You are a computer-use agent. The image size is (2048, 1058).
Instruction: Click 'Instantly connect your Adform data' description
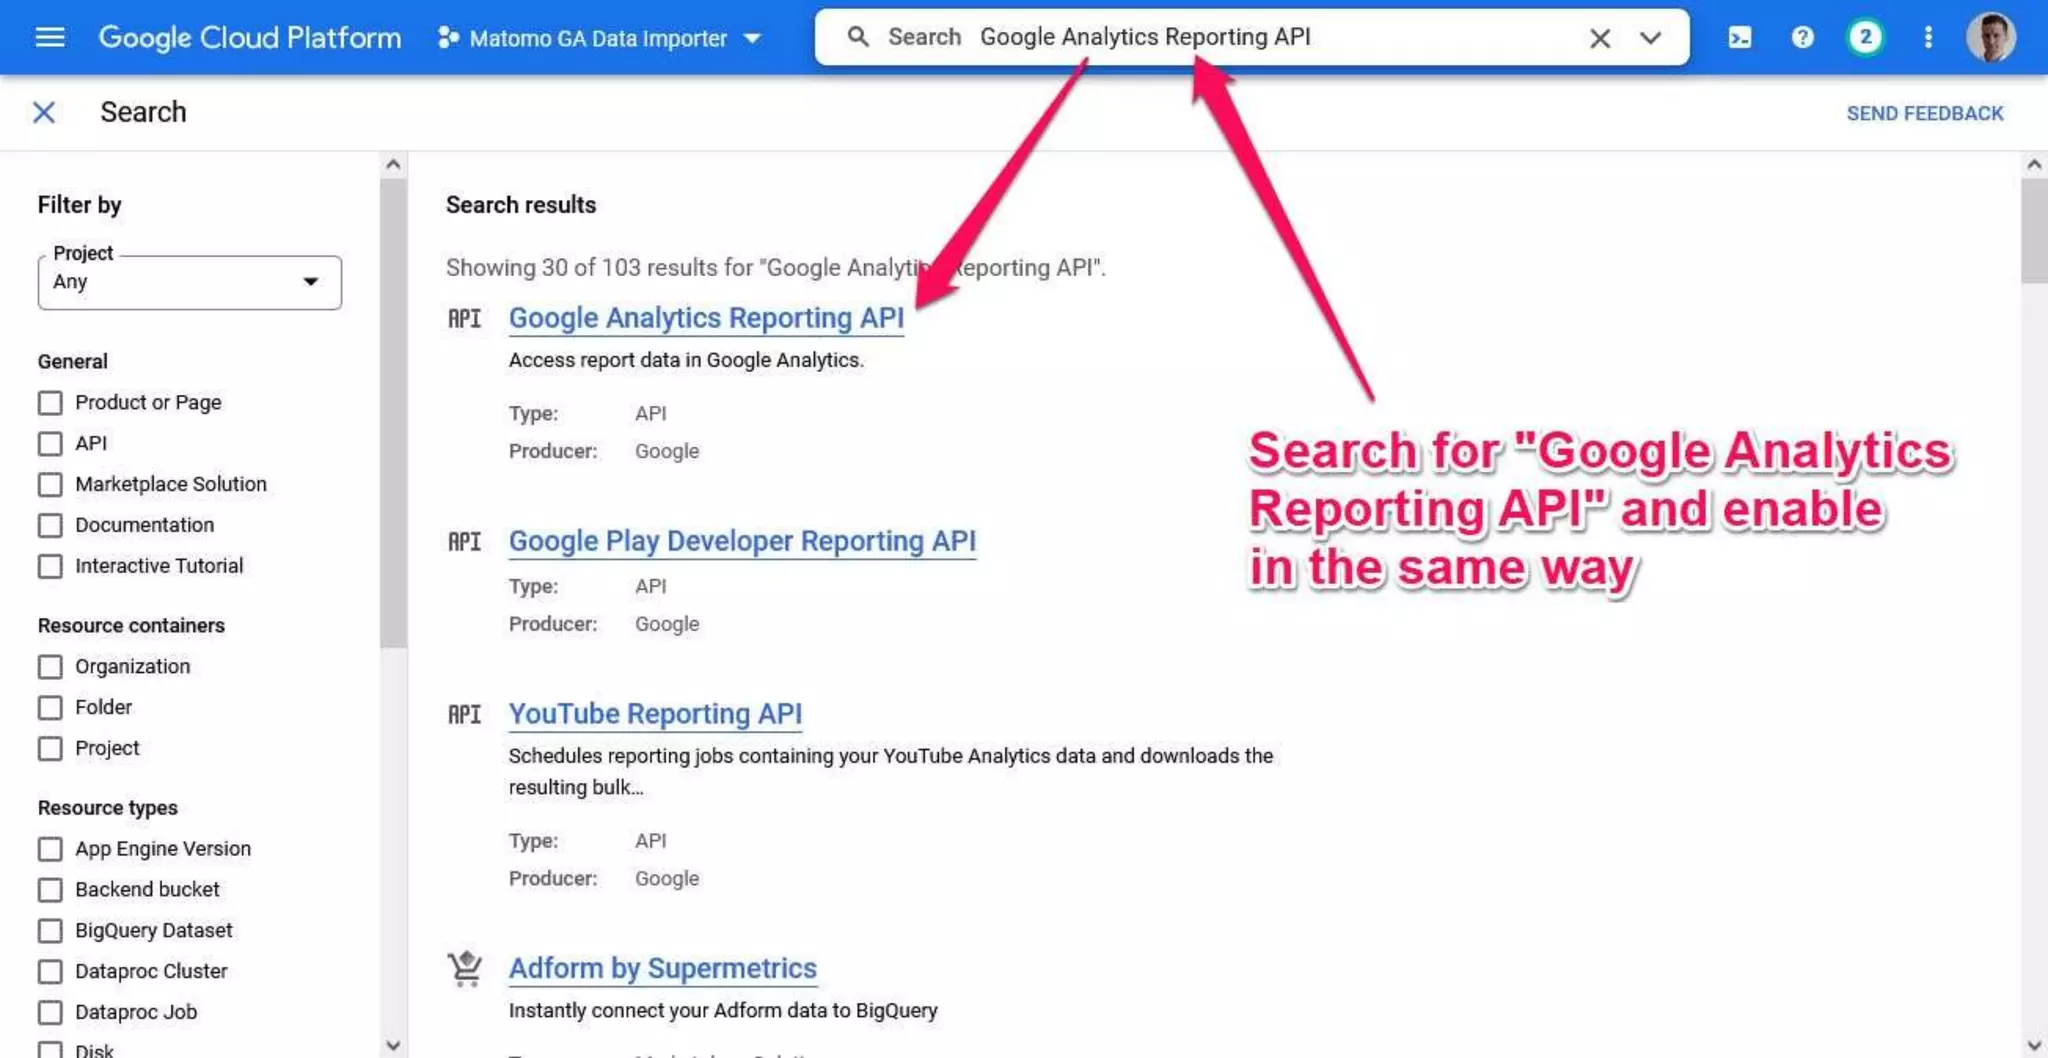[723, 1010]
